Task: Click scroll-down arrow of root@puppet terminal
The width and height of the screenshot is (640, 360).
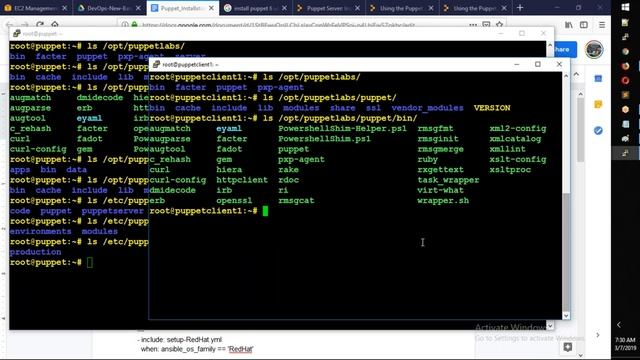Action: tap(550, 325)
